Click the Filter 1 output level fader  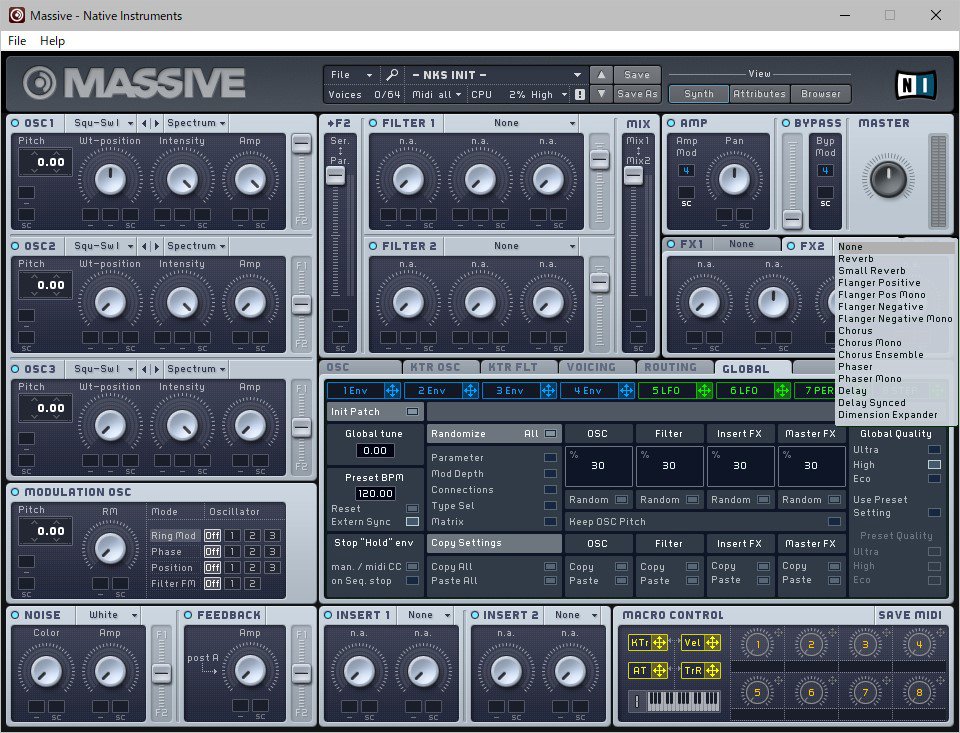coord(599,160)
